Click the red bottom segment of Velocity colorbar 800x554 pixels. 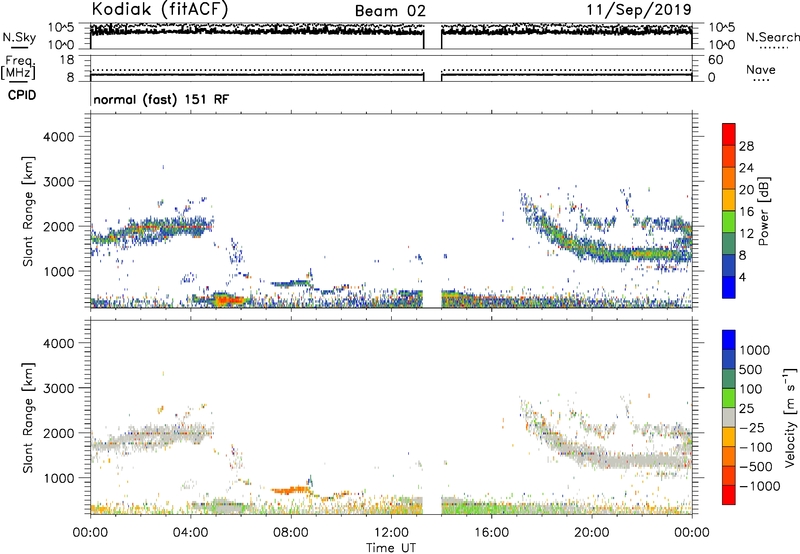(729, 495)
